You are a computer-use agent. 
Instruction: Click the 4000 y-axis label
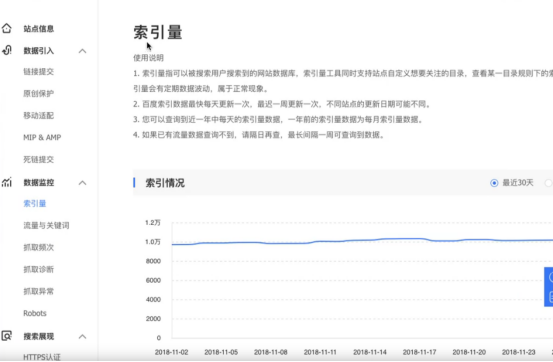[x=153, y=300]
